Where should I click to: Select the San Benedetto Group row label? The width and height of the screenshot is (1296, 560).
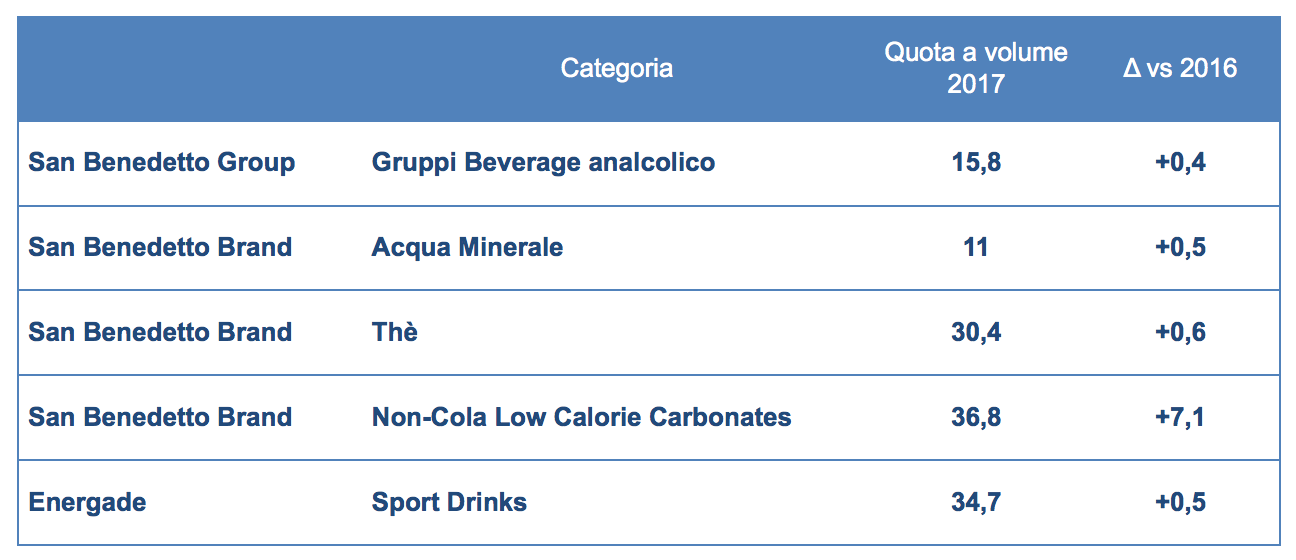point(162,162)
